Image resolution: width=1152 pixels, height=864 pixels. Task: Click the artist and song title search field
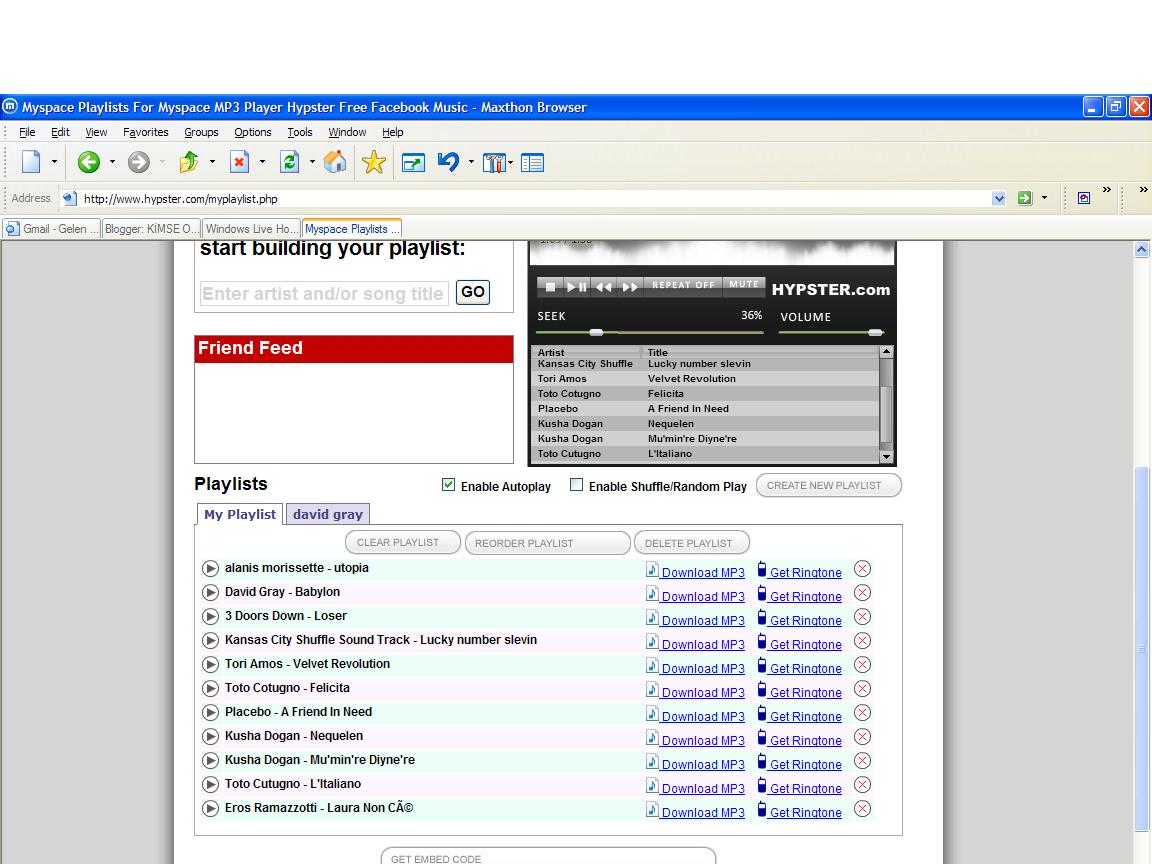[x=324, y=294]
